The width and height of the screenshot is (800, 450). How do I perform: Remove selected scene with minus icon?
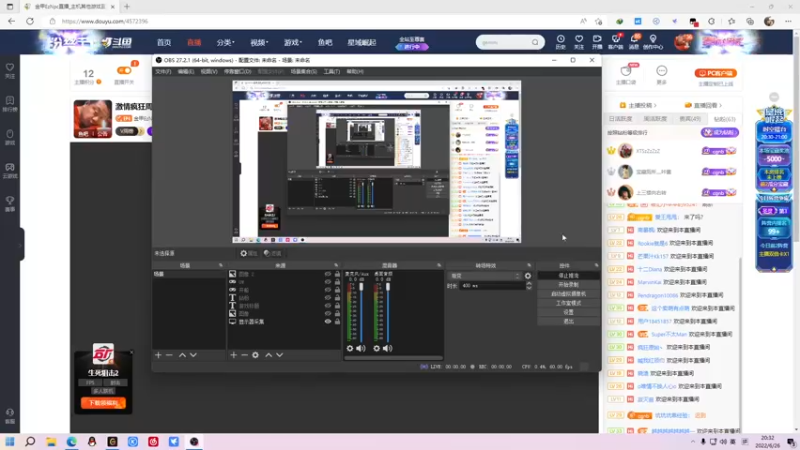(169, 355)
